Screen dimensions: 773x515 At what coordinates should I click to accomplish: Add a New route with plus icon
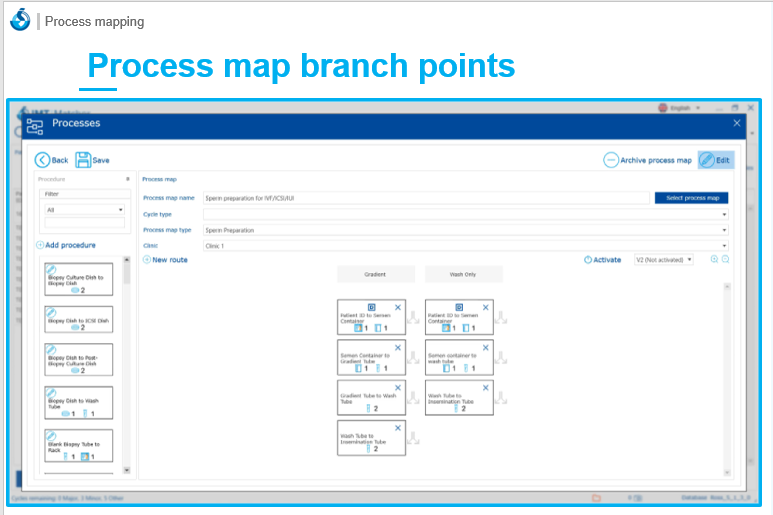147,260
